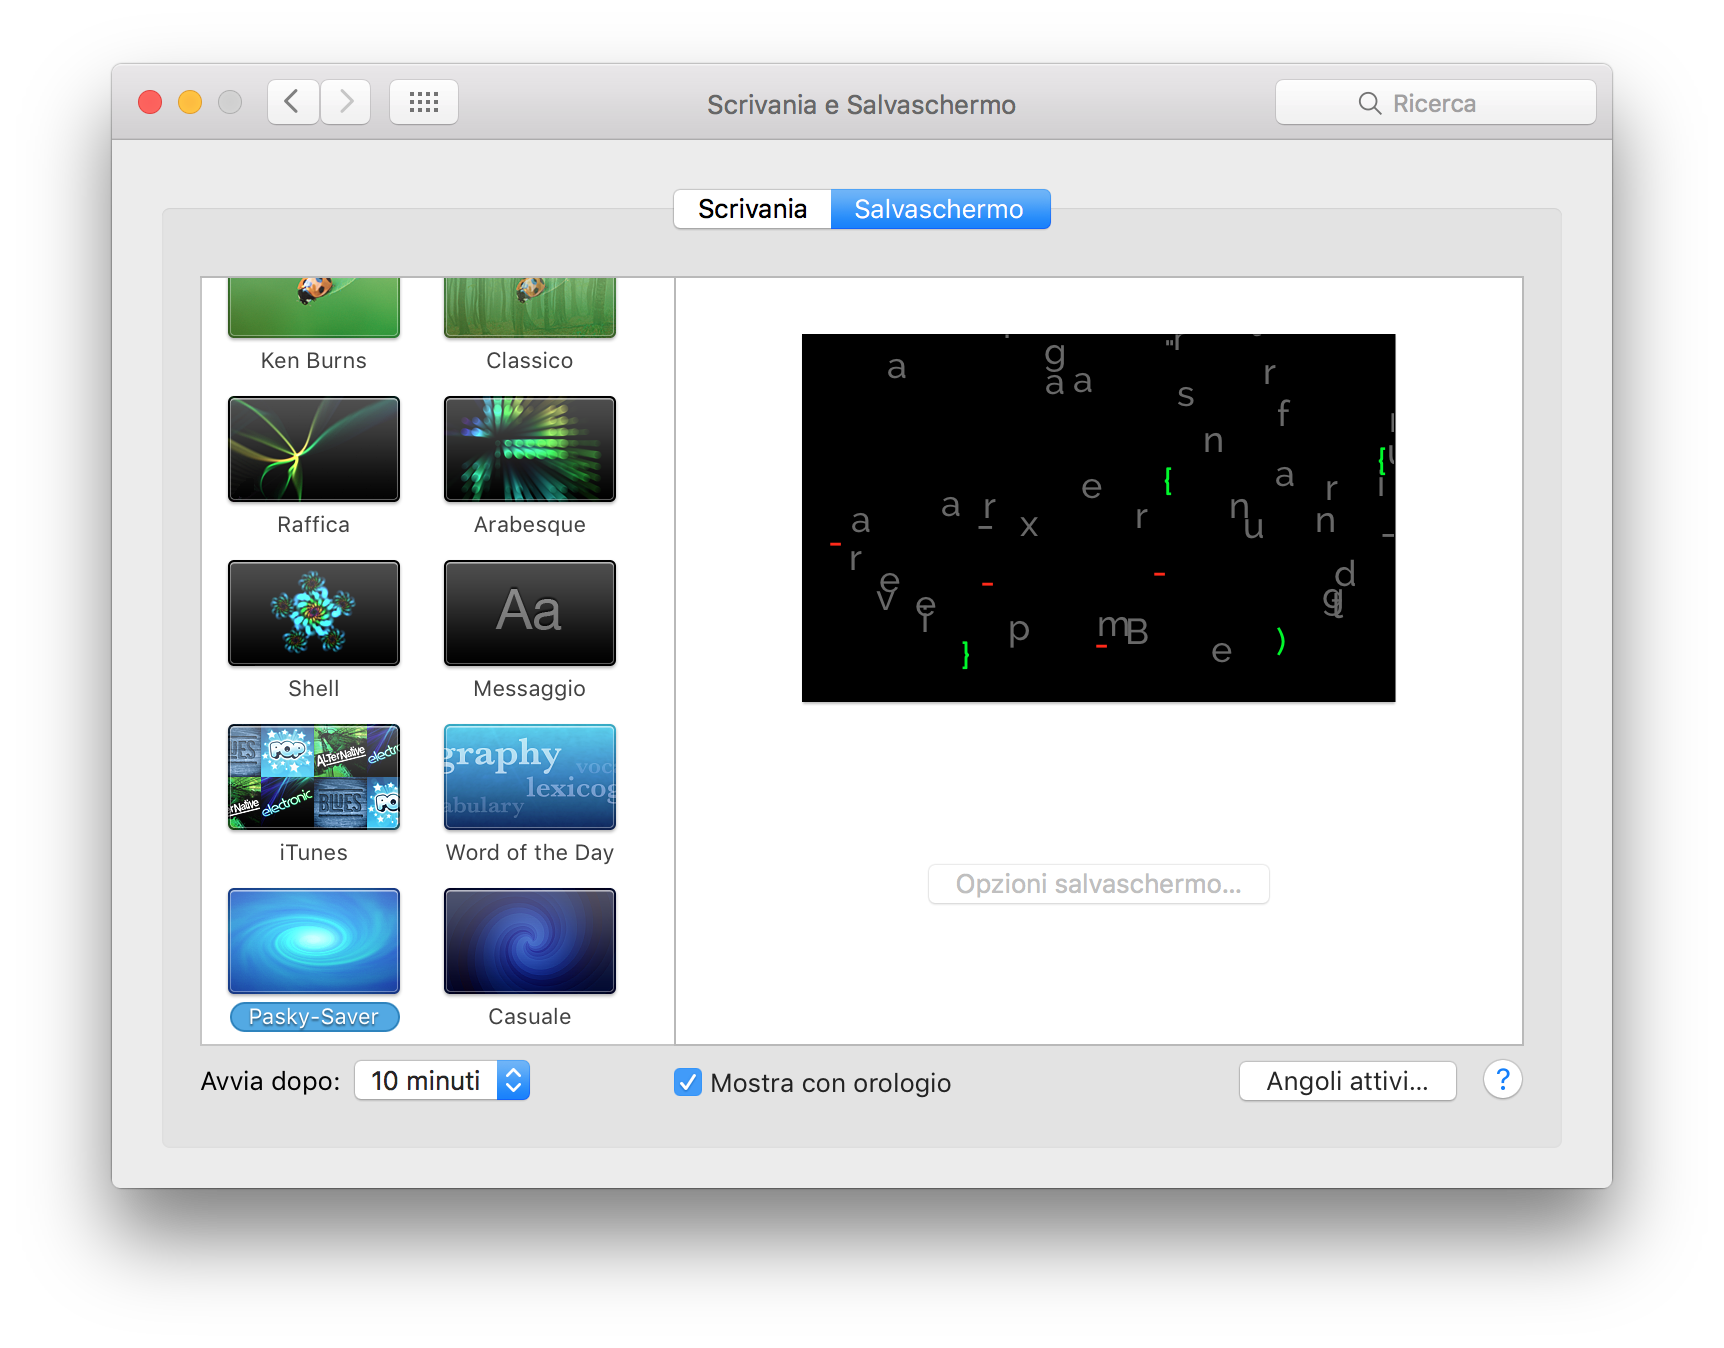Toggle Mostra con orologio checkbox
1724x1348 pixels.
coord(688,1082)
